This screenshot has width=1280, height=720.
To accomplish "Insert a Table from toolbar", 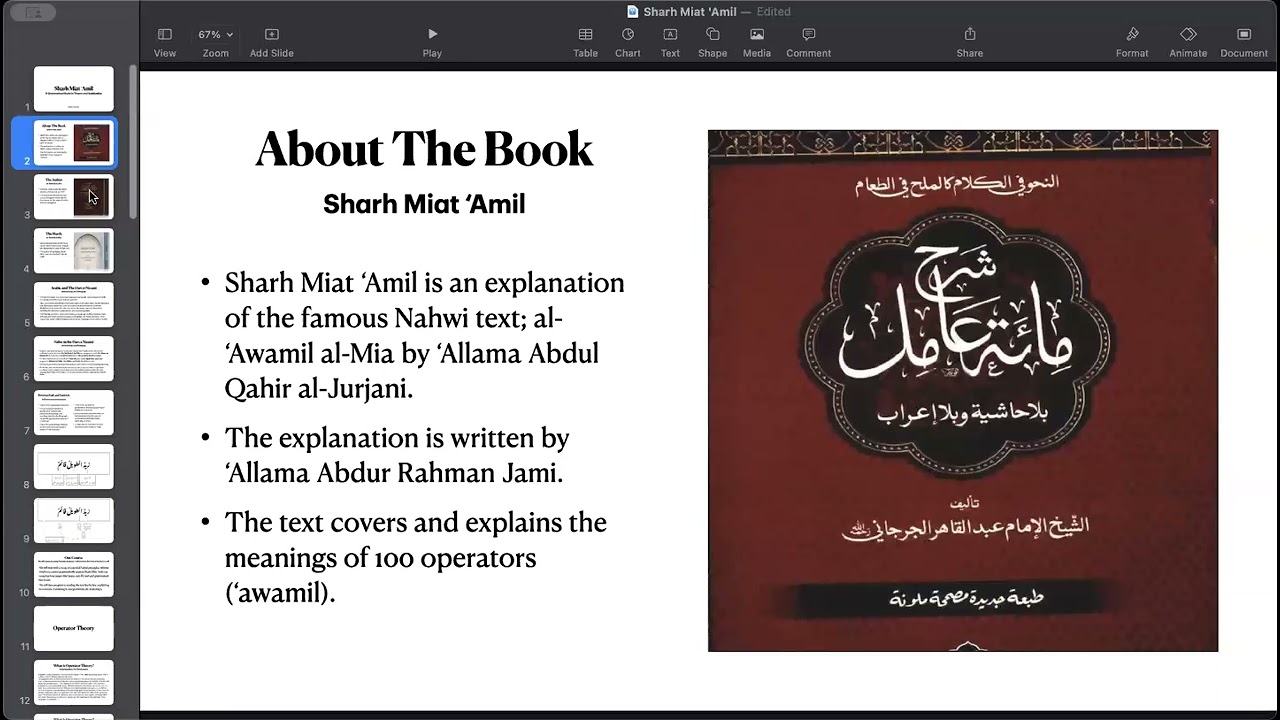I will (585, 42).
